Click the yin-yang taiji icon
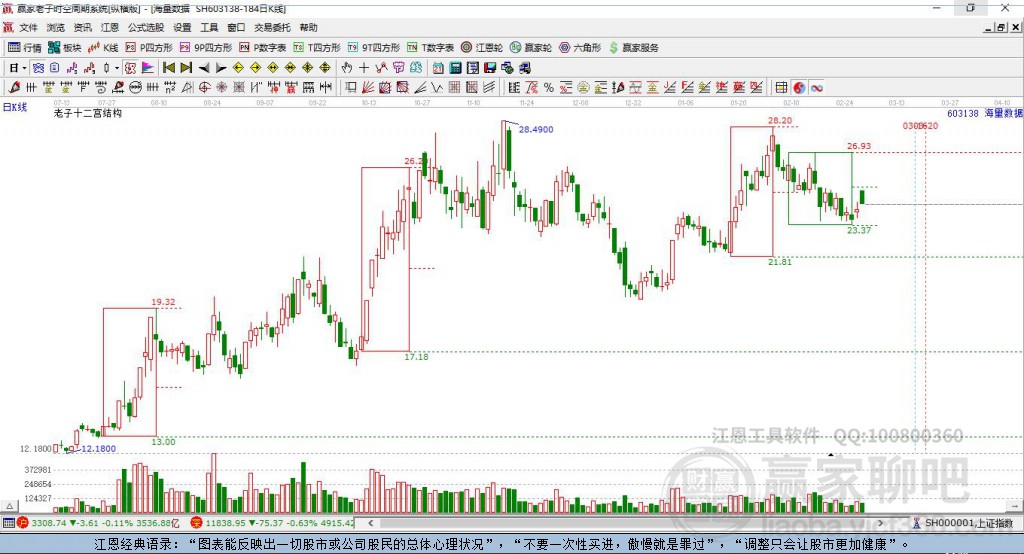This screenshot has width=1024, height=554. 799,88
